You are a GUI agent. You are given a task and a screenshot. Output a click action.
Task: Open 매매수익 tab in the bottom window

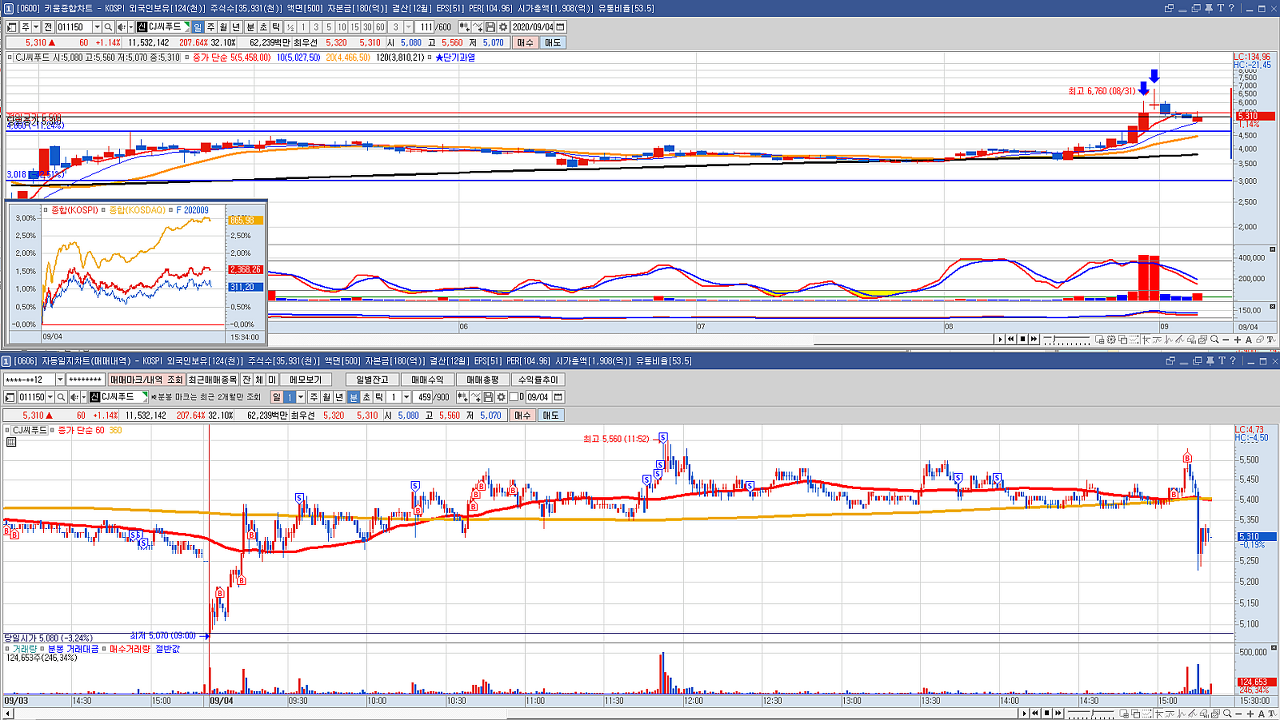426,380
